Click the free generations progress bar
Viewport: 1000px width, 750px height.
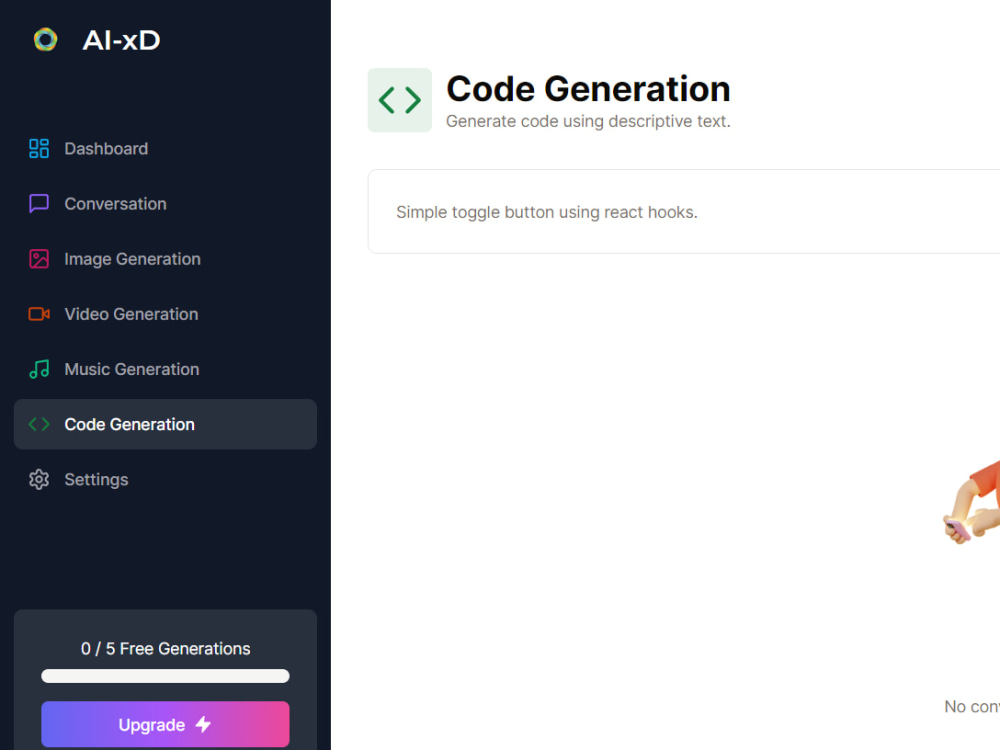165,676
